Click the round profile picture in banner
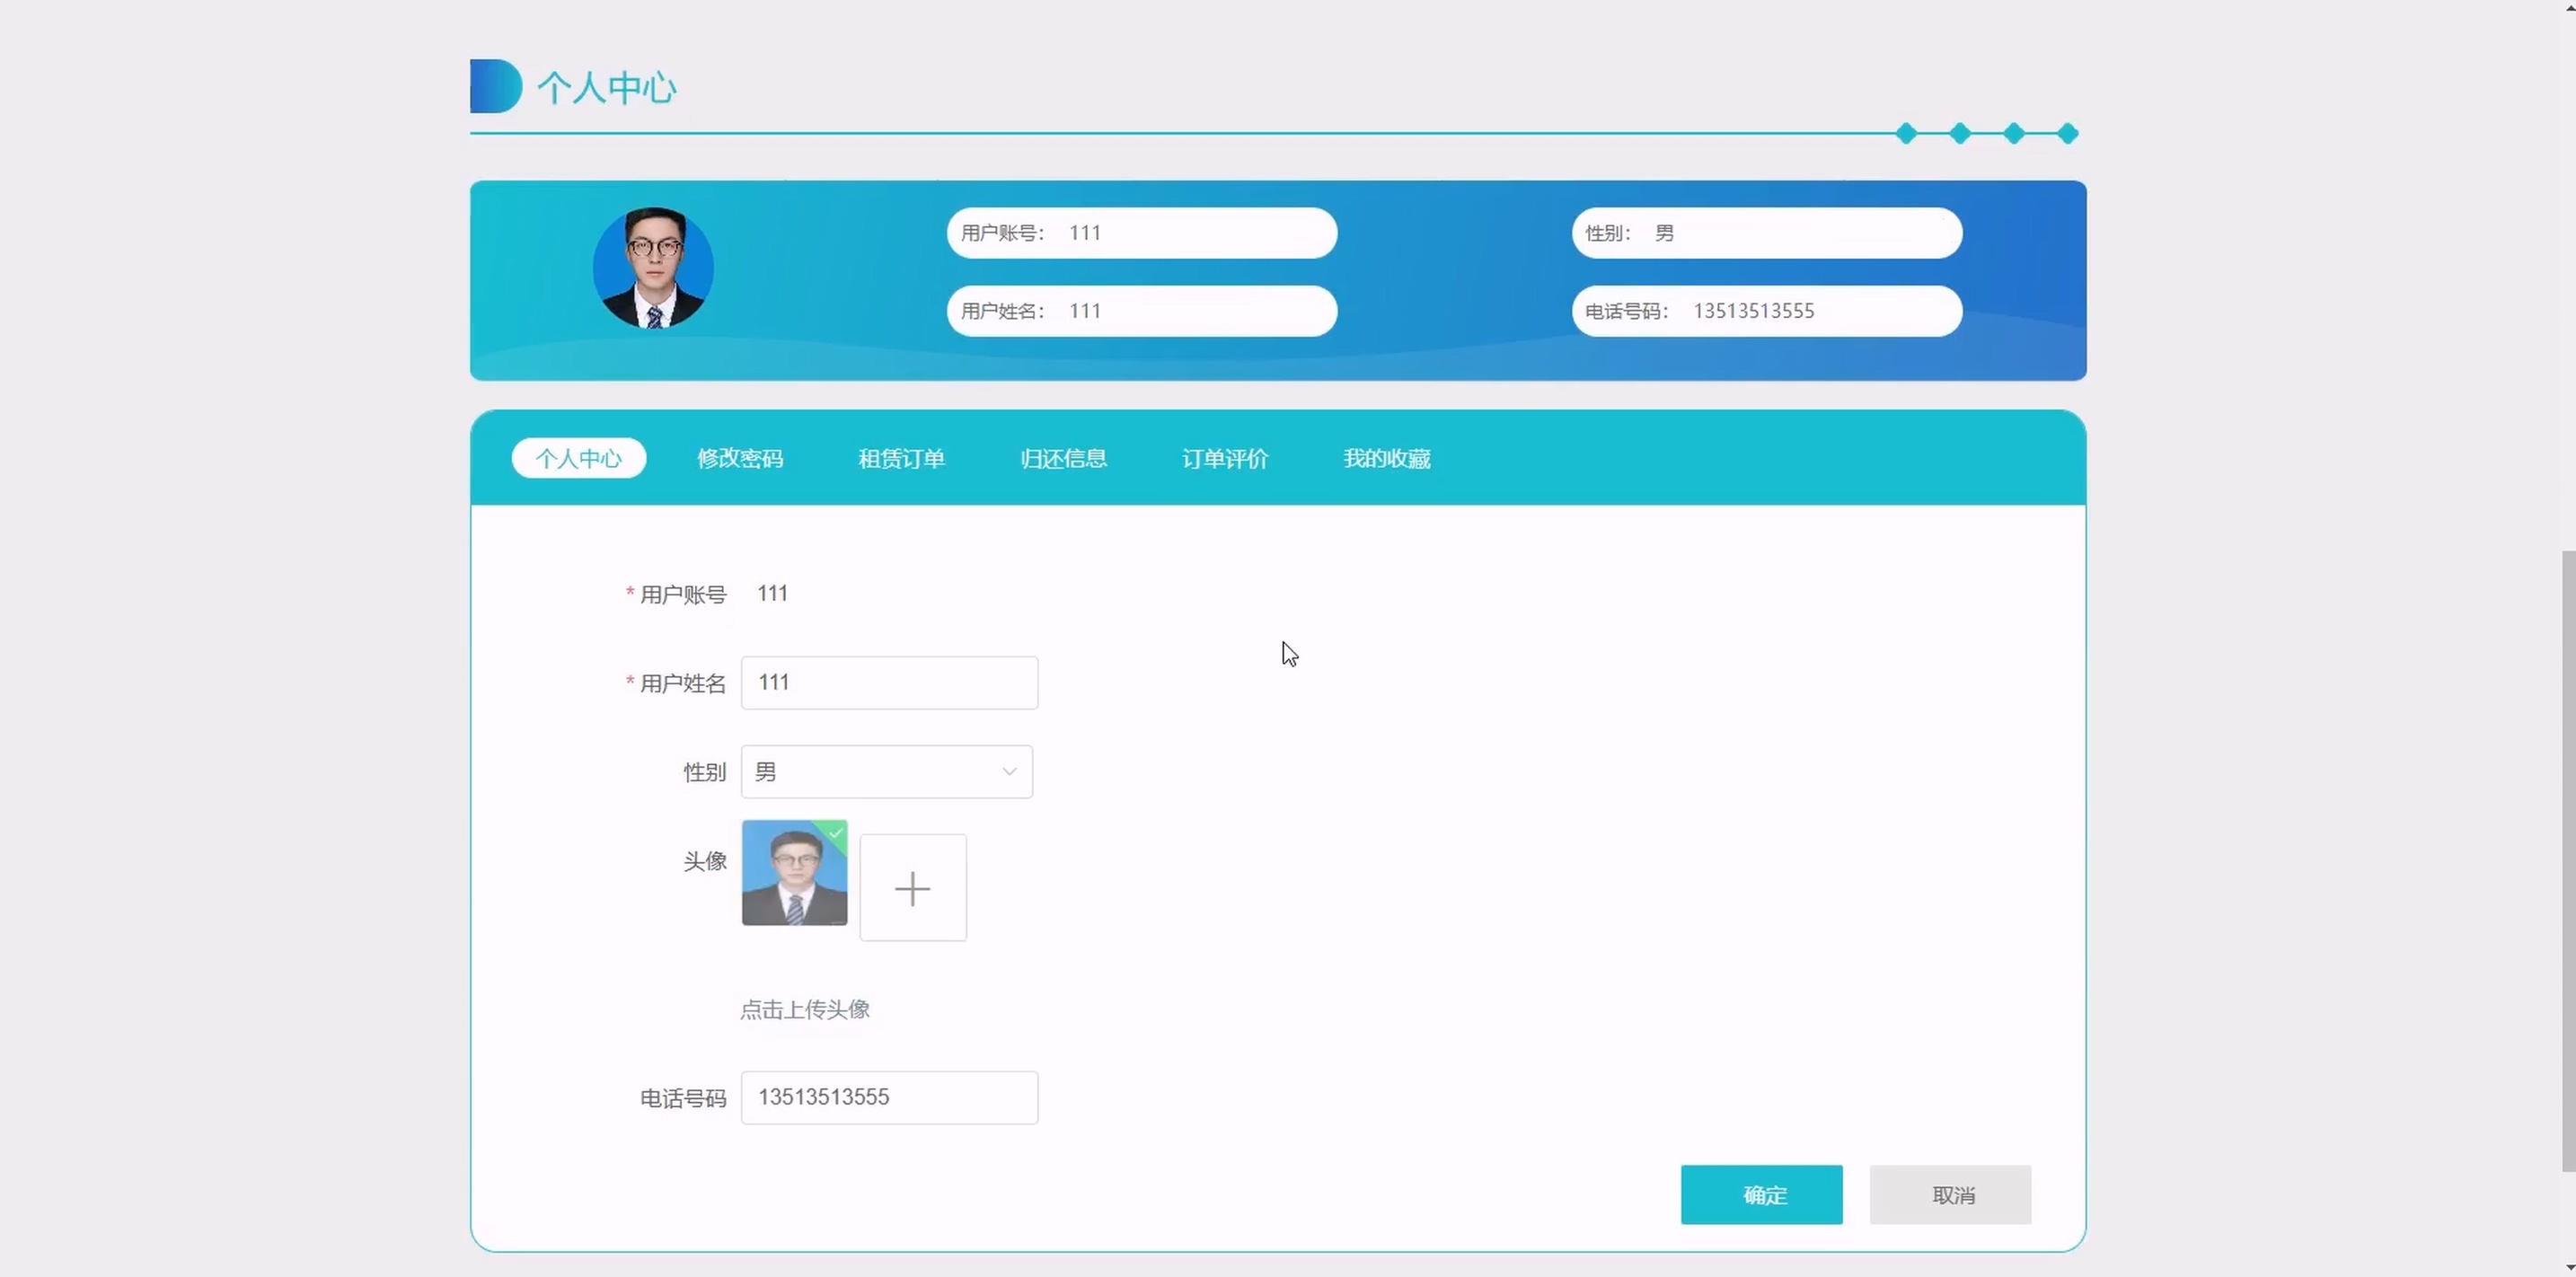Viewport: 2576px width, 1277px height. point(653,267)
